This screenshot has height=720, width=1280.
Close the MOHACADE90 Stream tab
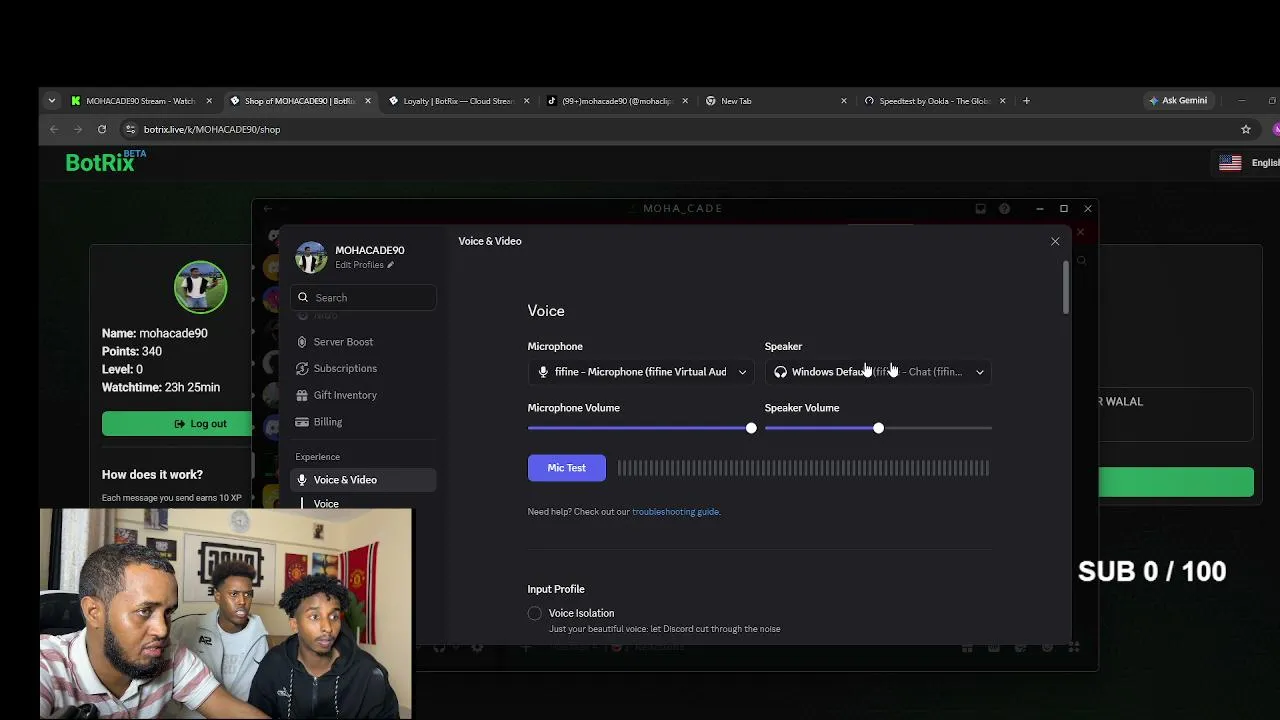click(209, 101)
